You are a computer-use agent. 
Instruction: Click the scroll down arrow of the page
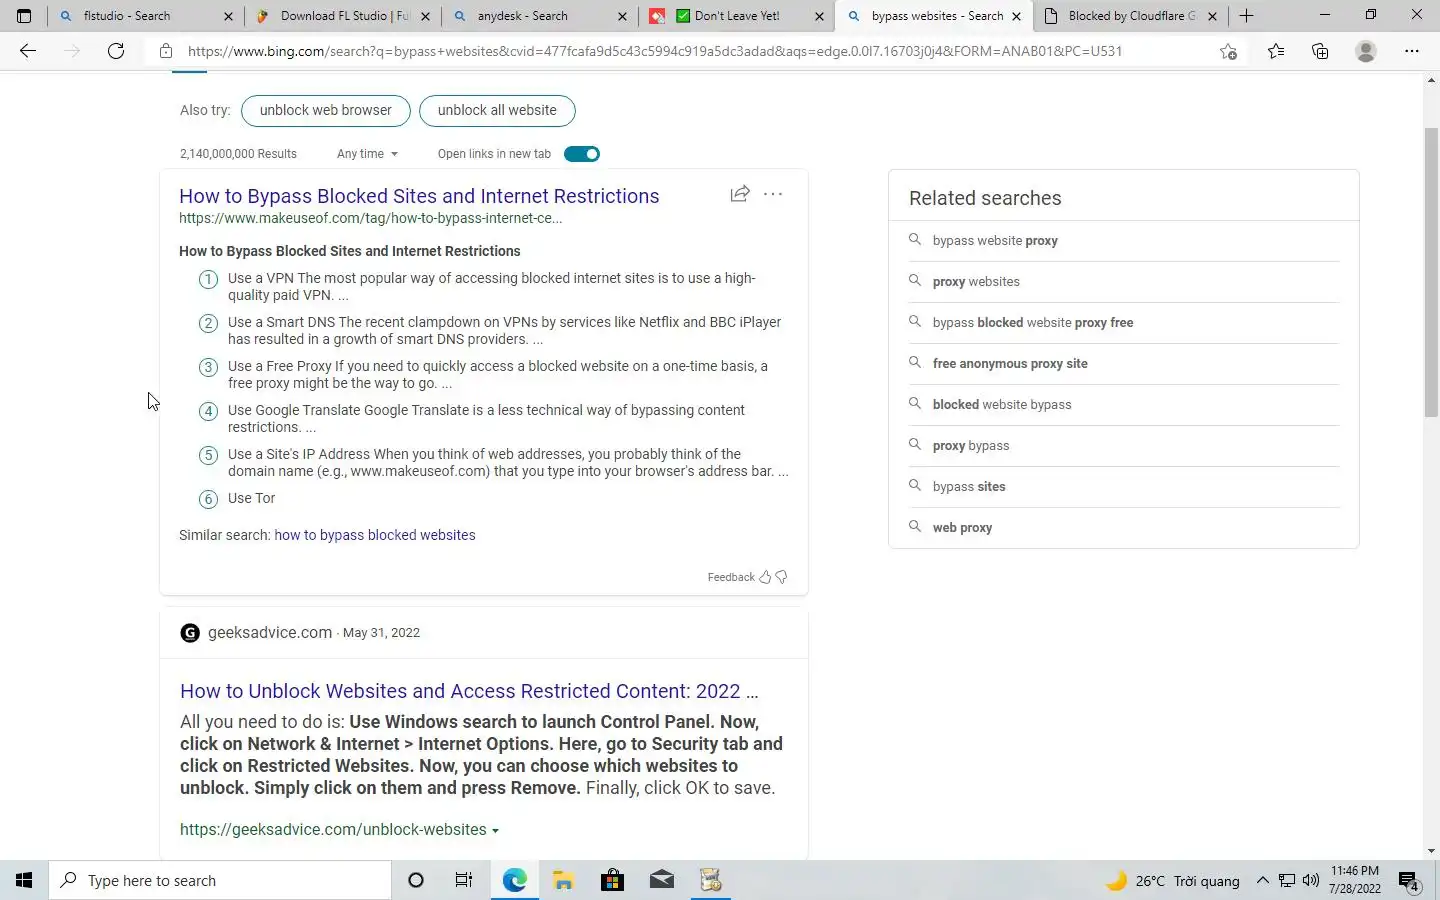[x=1431, y=851]
